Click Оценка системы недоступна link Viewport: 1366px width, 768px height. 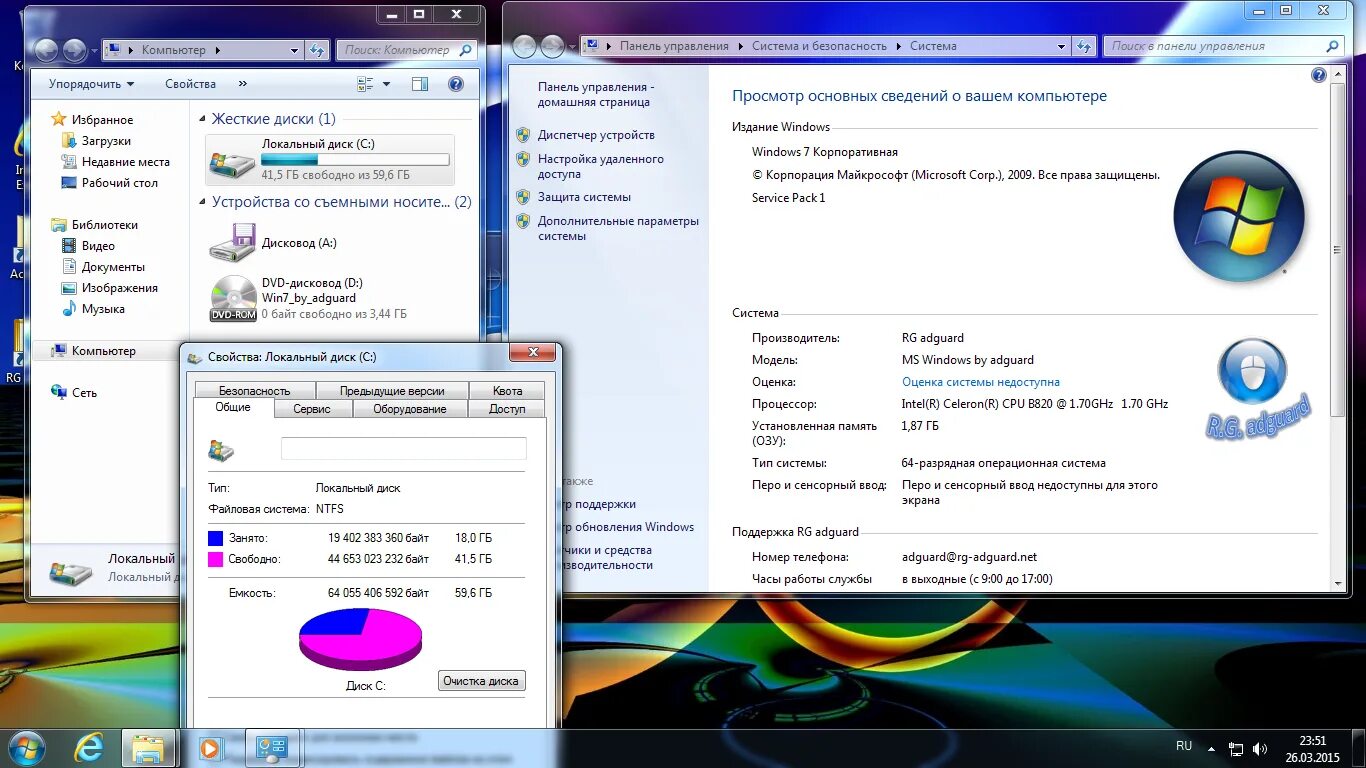pyautogui.click(x=981, y=382)
